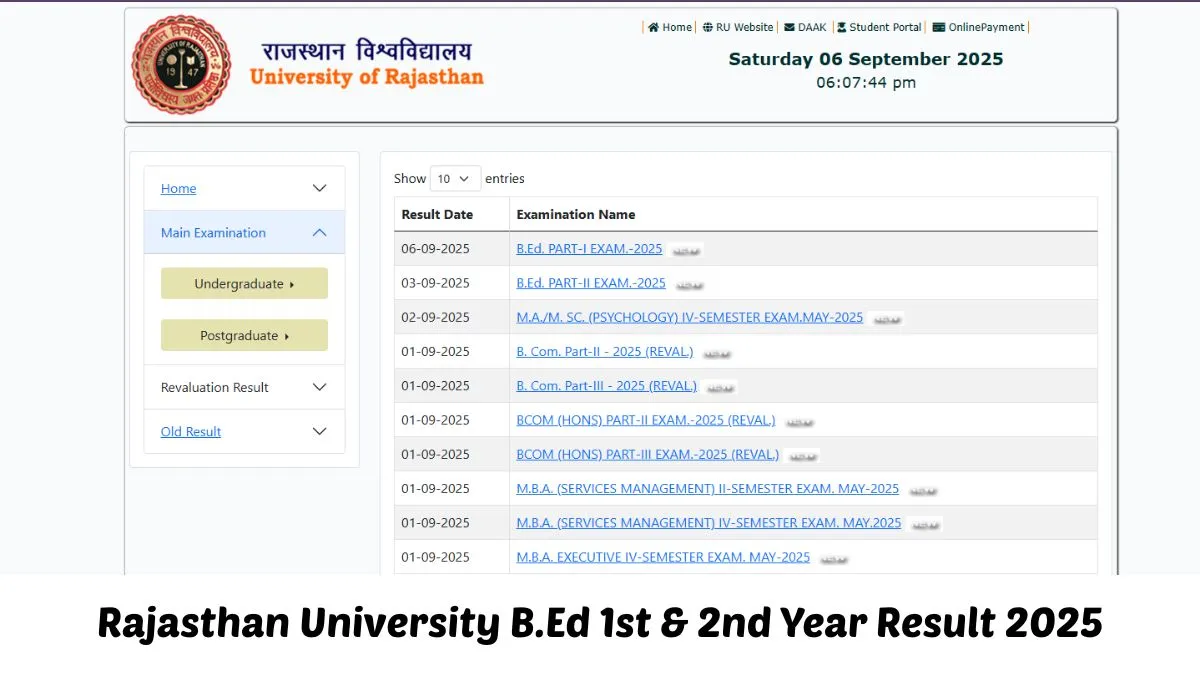Click the University of Rajasthan logo emblem
This screenshot has width=1200, height=675.
pos(181,65)
